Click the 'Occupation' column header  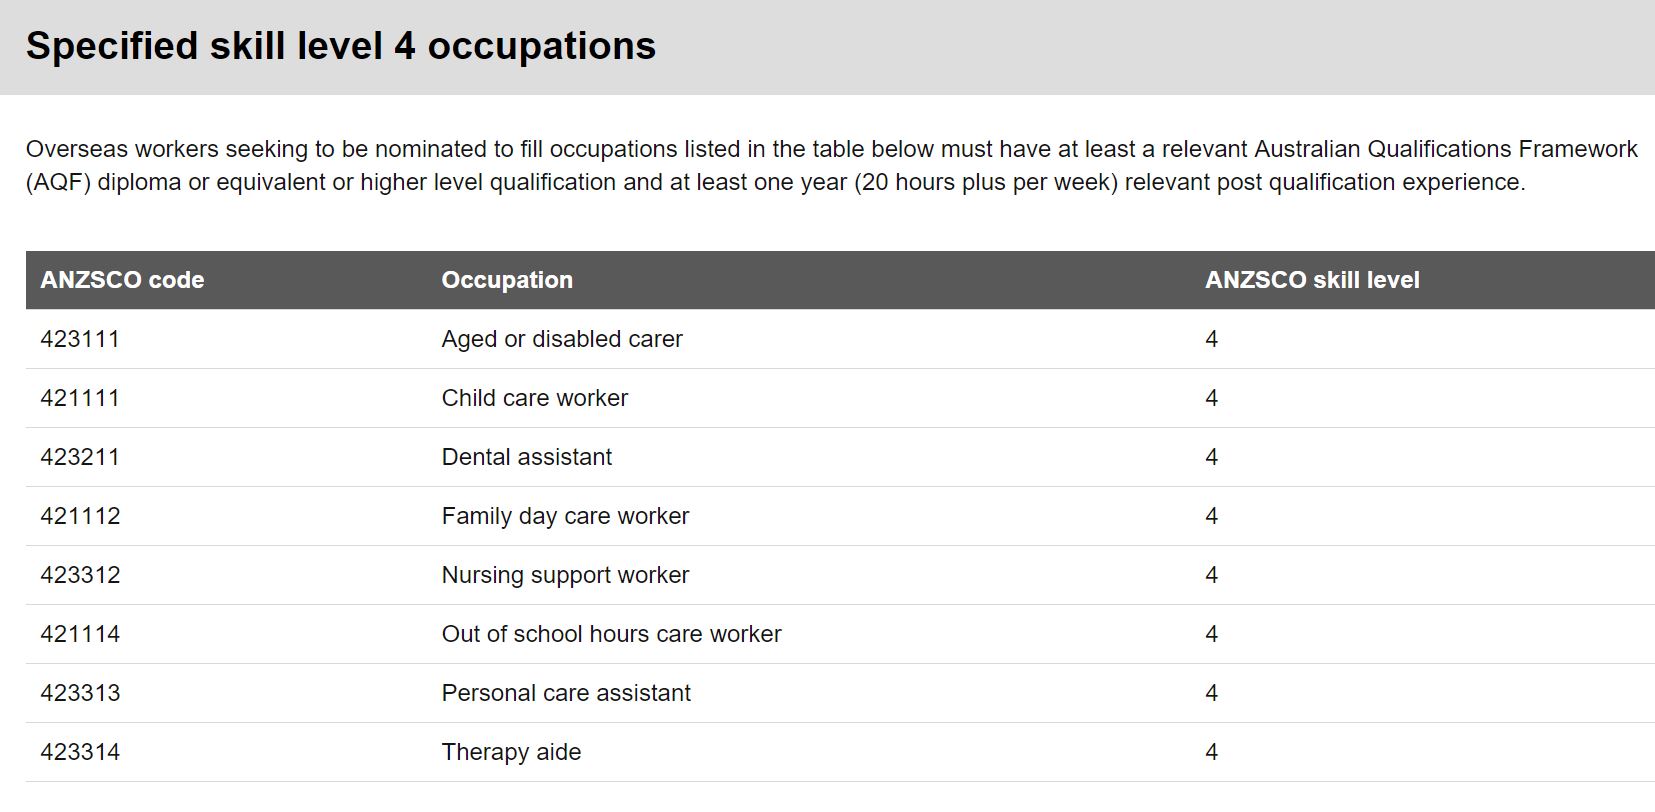(507, 280)
